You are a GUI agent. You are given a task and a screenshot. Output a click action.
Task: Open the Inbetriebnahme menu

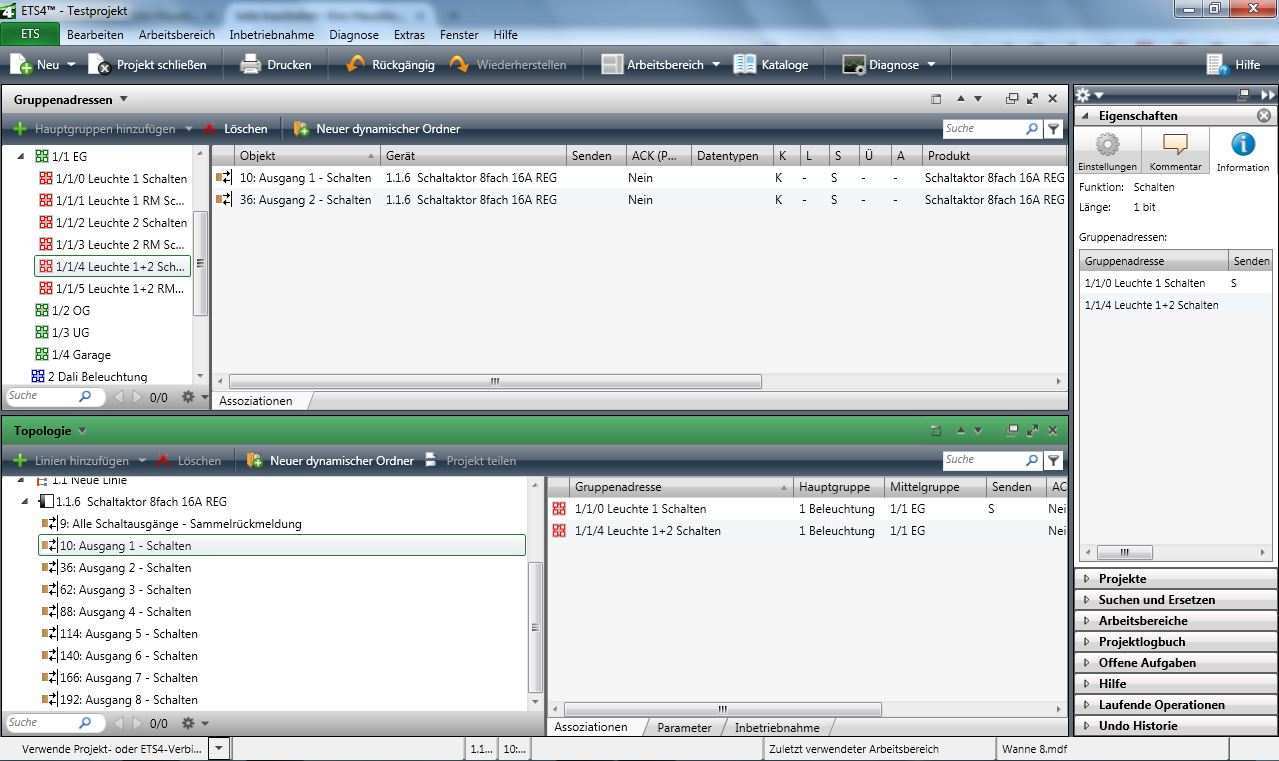click(x=271, y=34)
